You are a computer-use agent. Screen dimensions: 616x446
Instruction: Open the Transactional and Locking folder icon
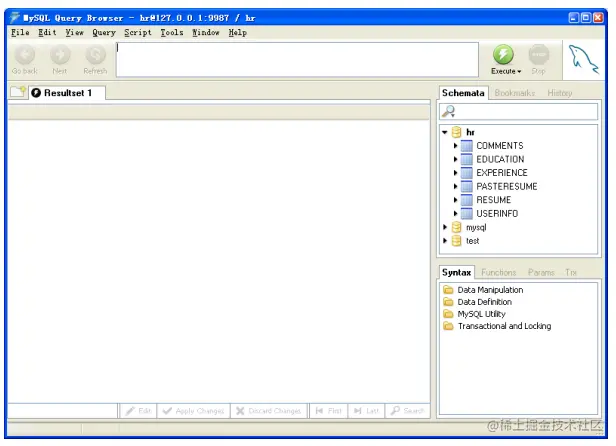pyautogui.click(x=448, y=326)
